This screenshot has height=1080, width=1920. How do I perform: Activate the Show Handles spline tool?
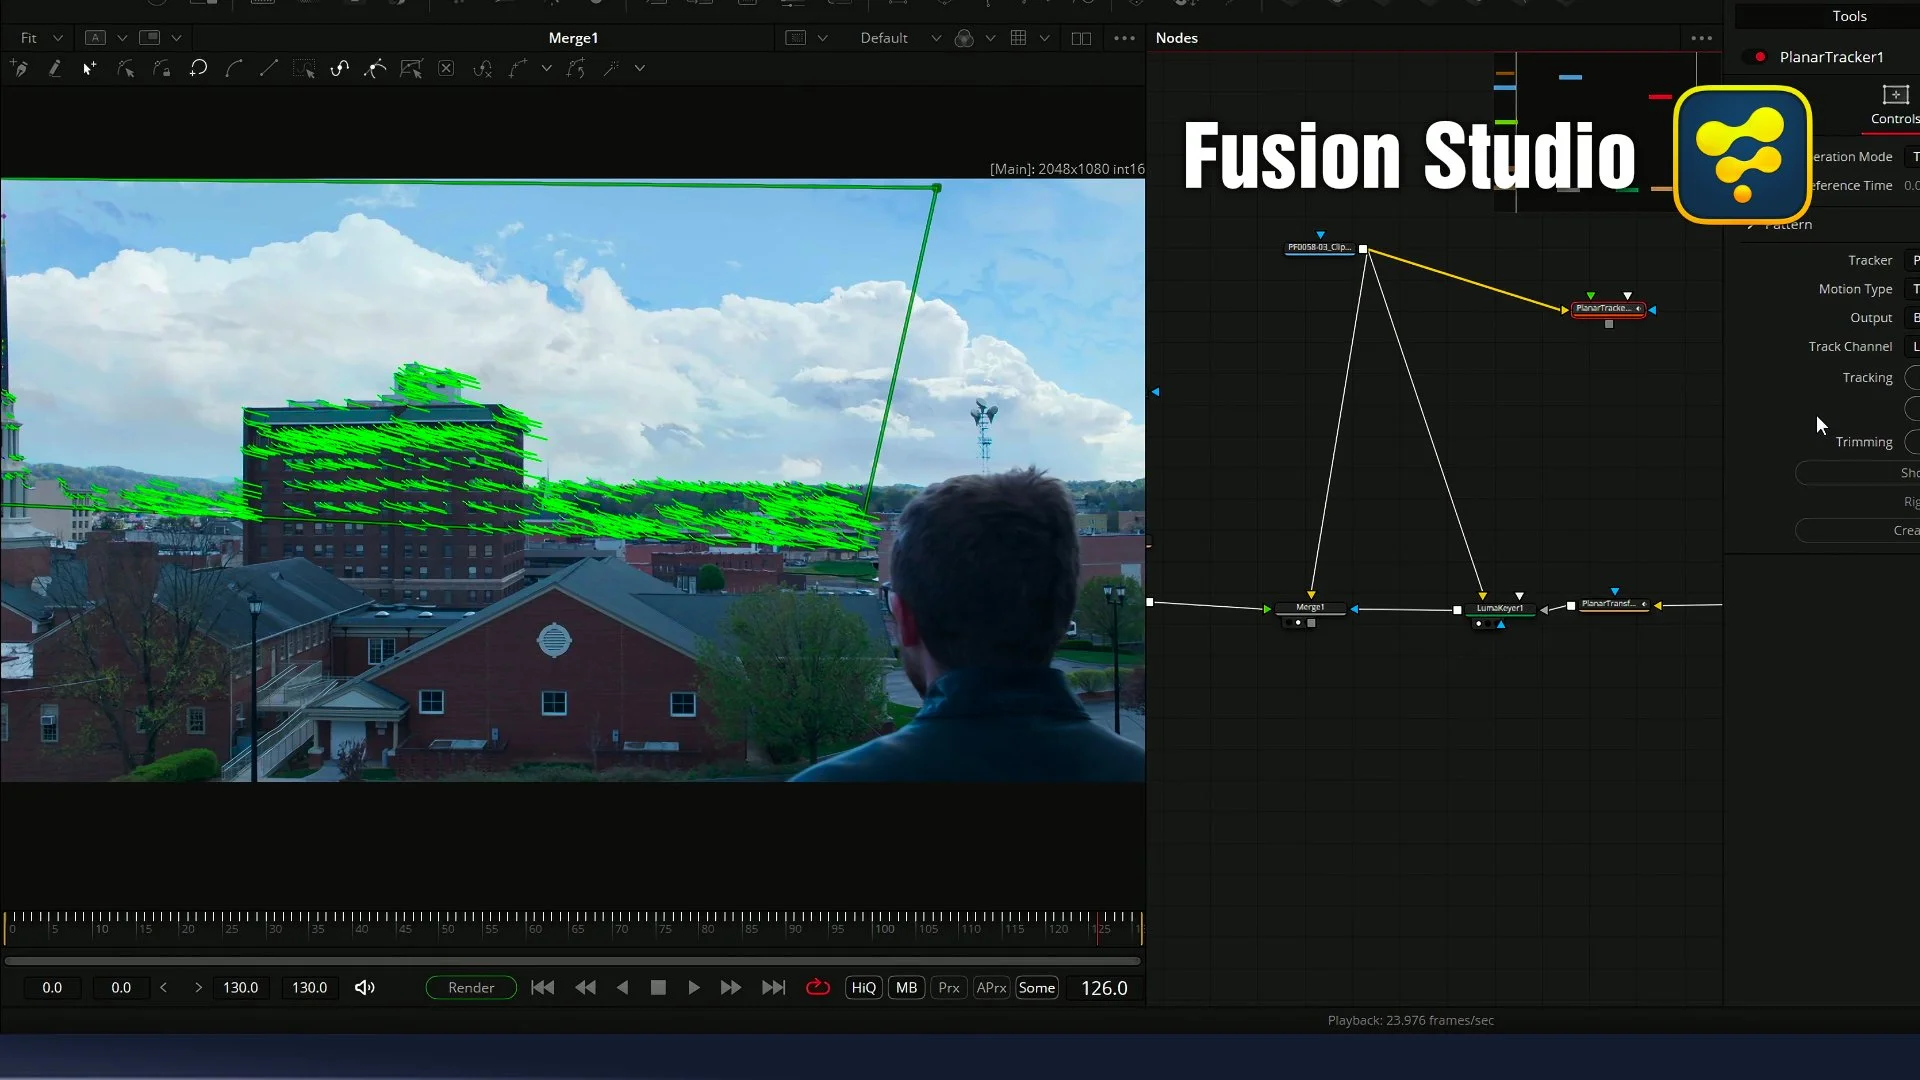click(x=375, y=68)
